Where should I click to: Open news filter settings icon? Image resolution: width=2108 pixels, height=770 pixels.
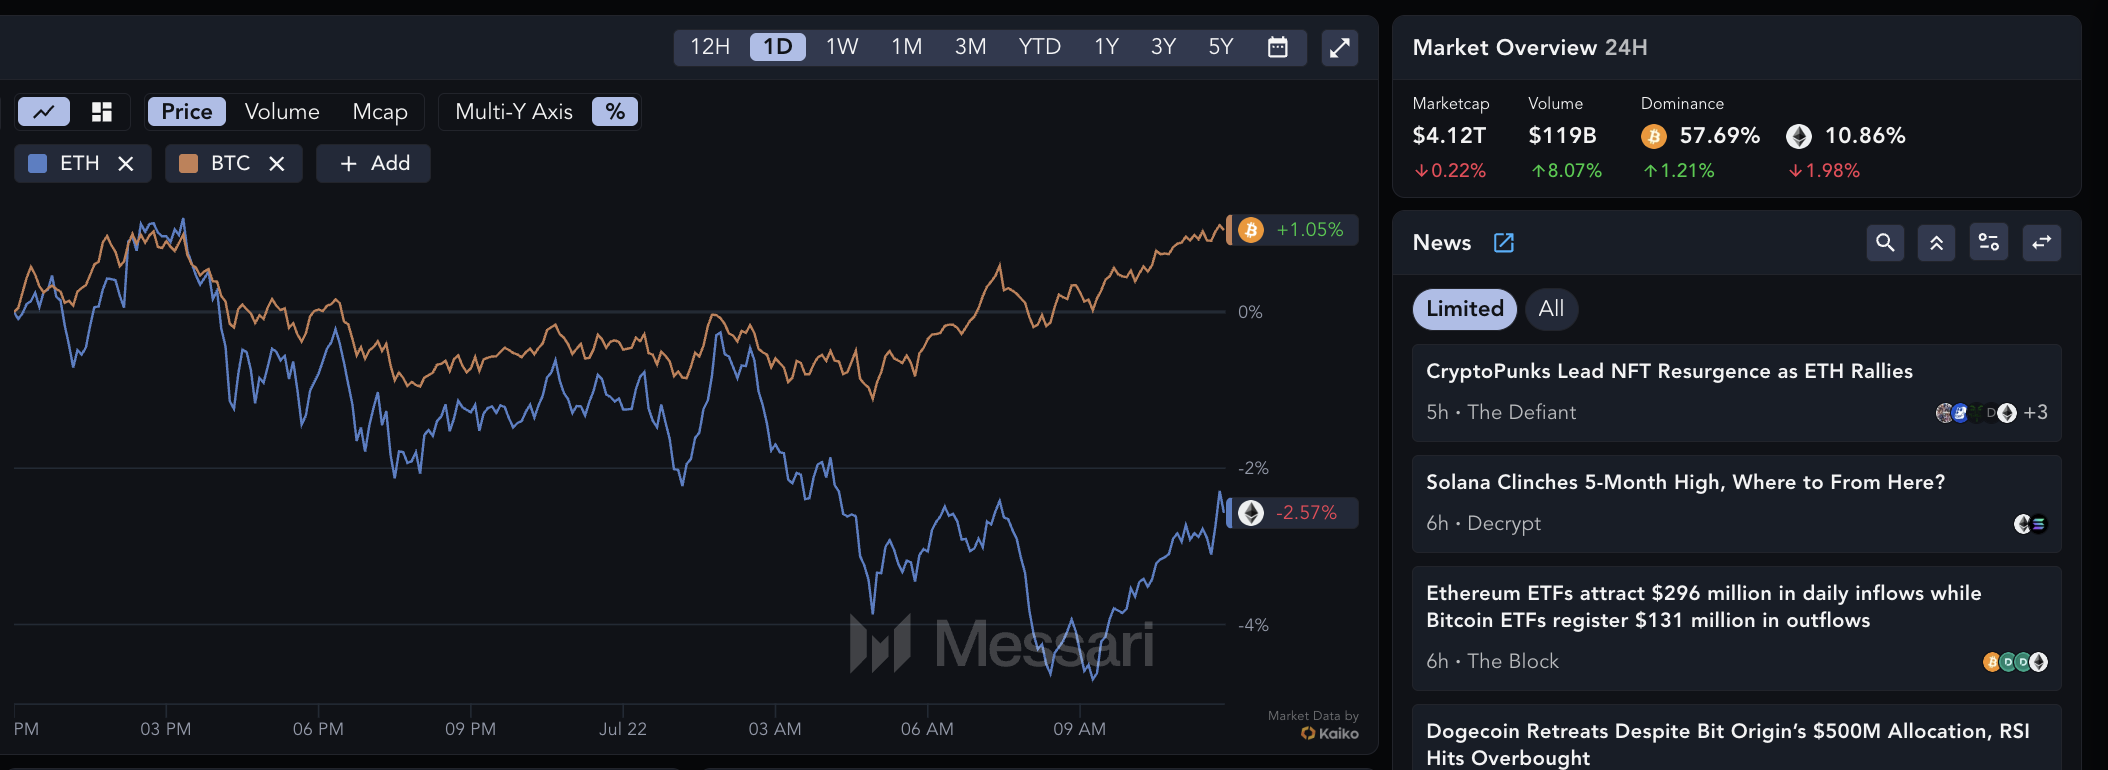[x=1989, y=243]
